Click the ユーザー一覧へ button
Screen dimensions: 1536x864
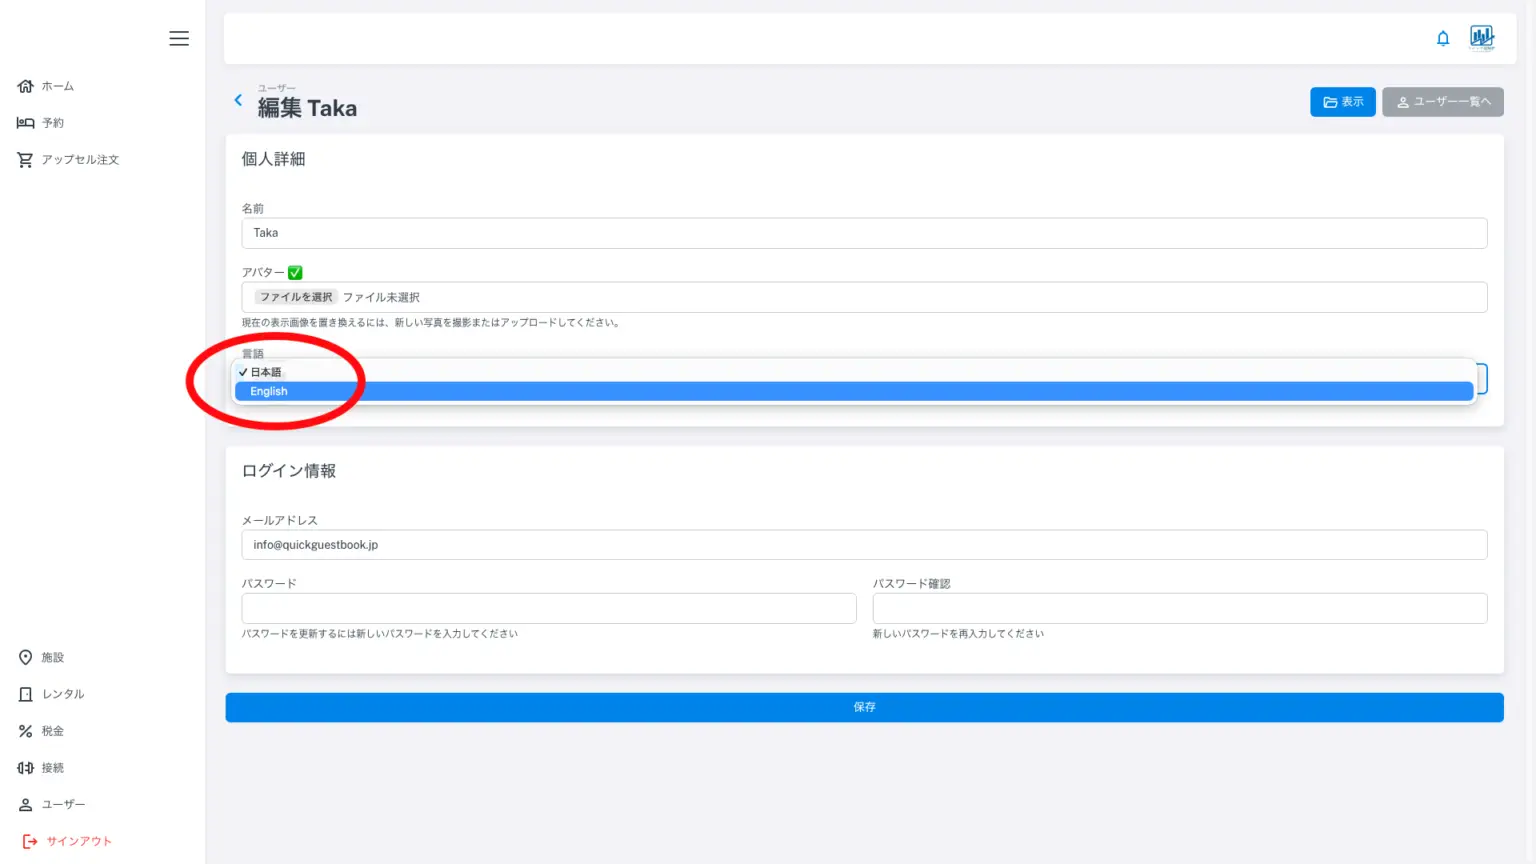(x=1442, y=102)
